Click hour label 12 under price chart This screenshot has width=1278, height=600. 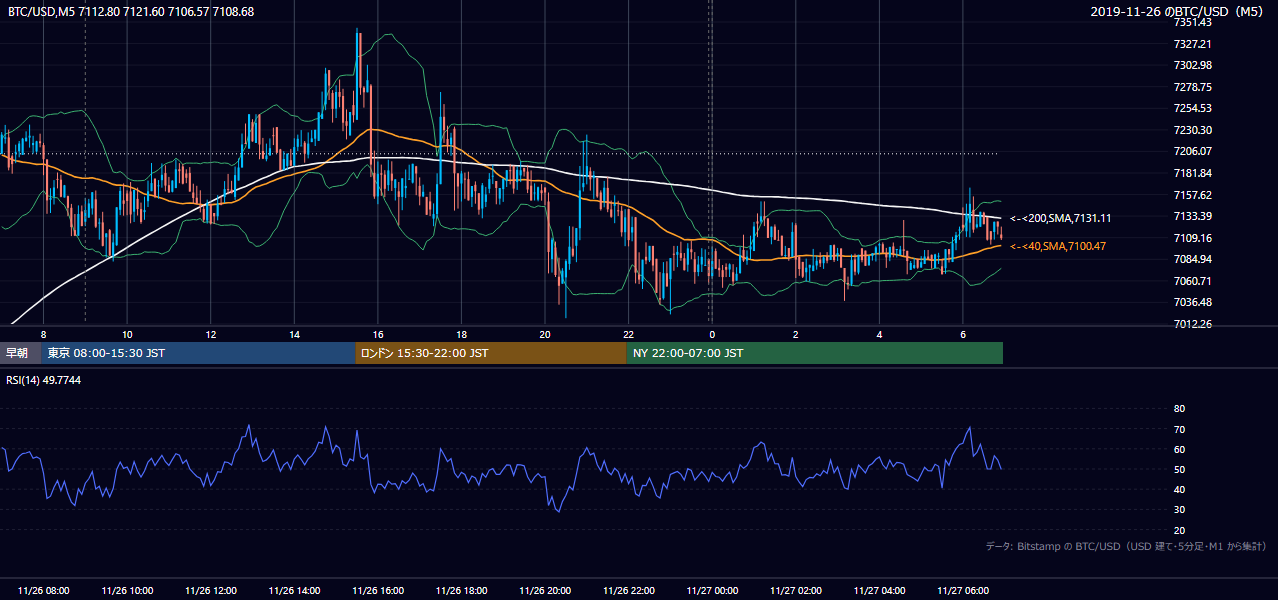(x=211, y=334)
